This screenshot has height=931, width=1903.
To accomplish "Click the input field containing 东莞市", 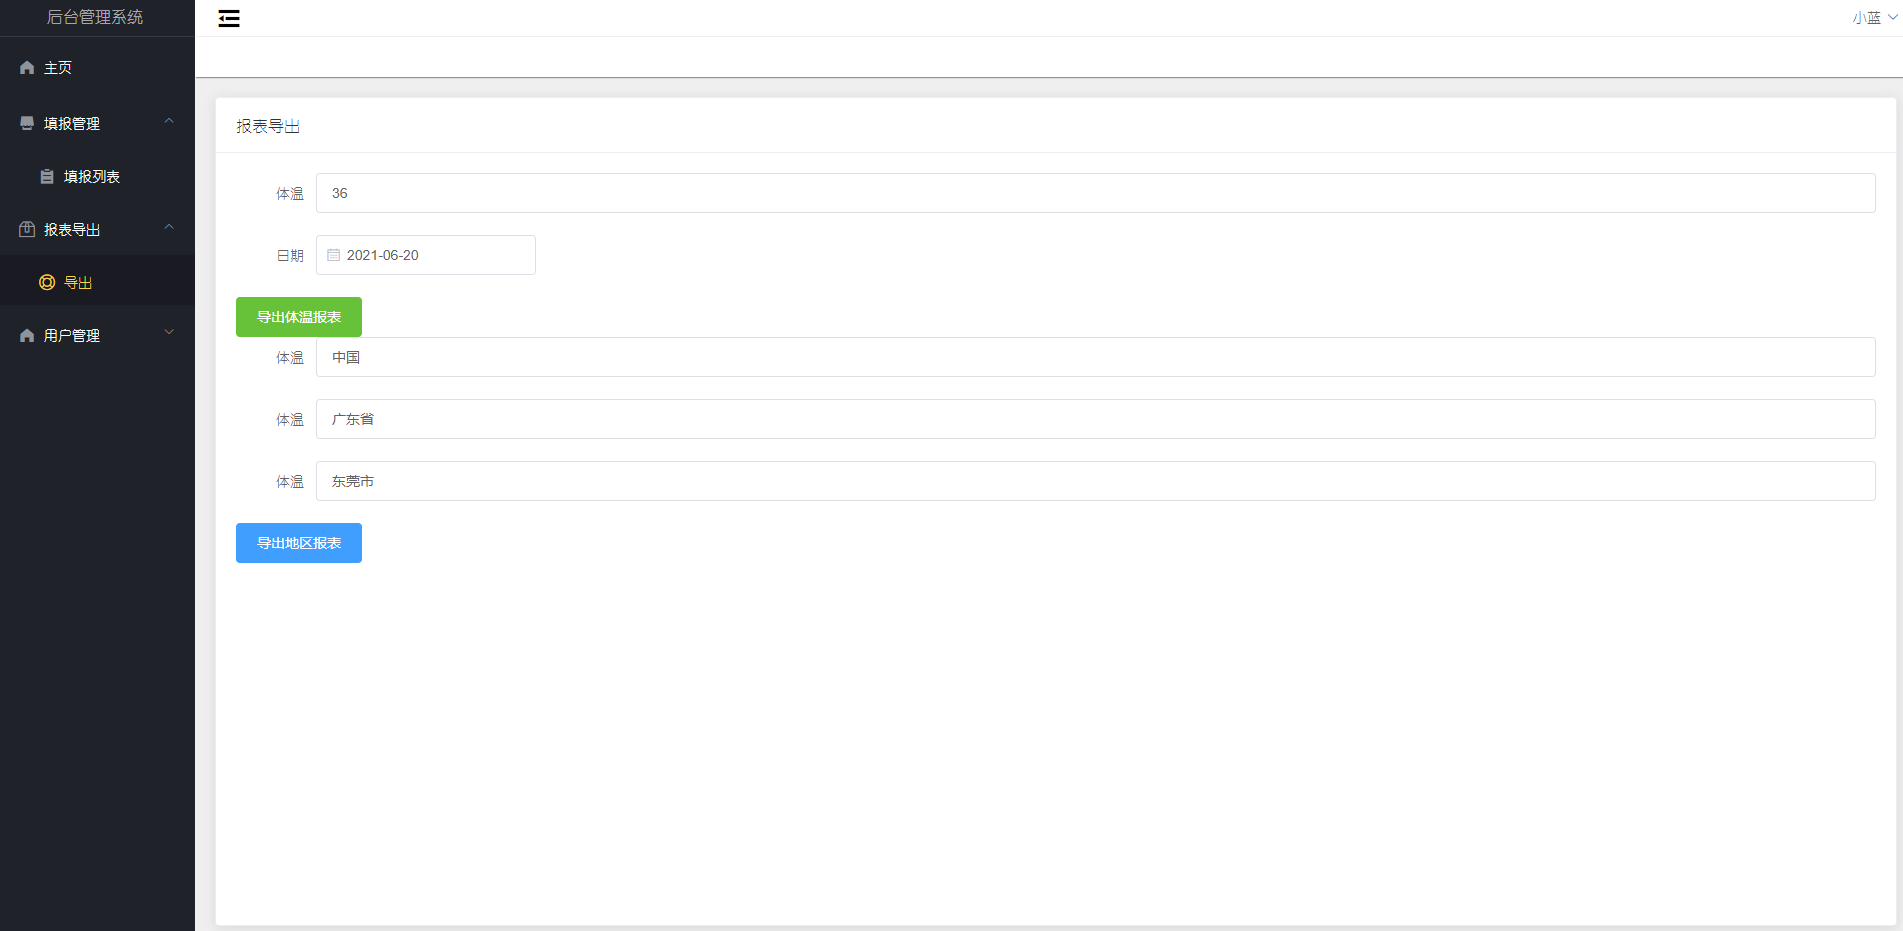I will pos(1095,481).
